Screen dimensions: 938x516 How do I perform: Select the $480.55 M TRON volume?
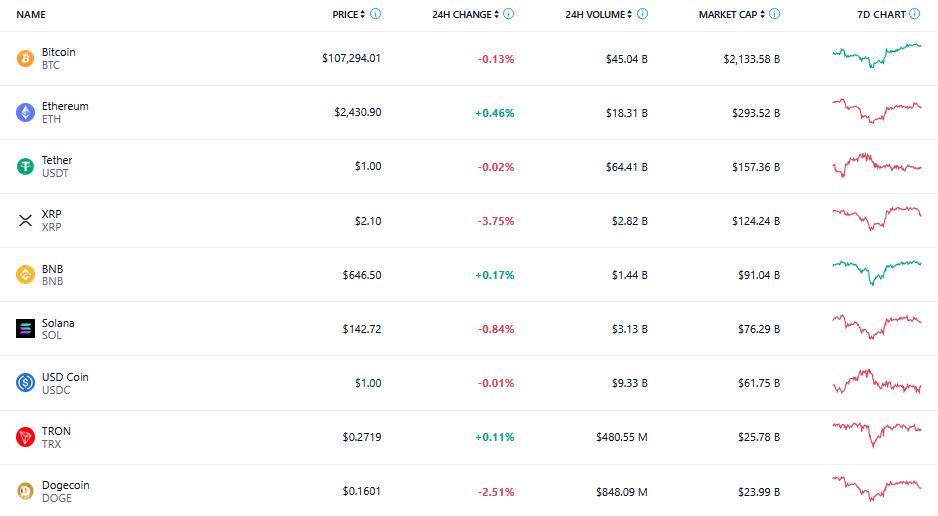click(x=622, y=437)
